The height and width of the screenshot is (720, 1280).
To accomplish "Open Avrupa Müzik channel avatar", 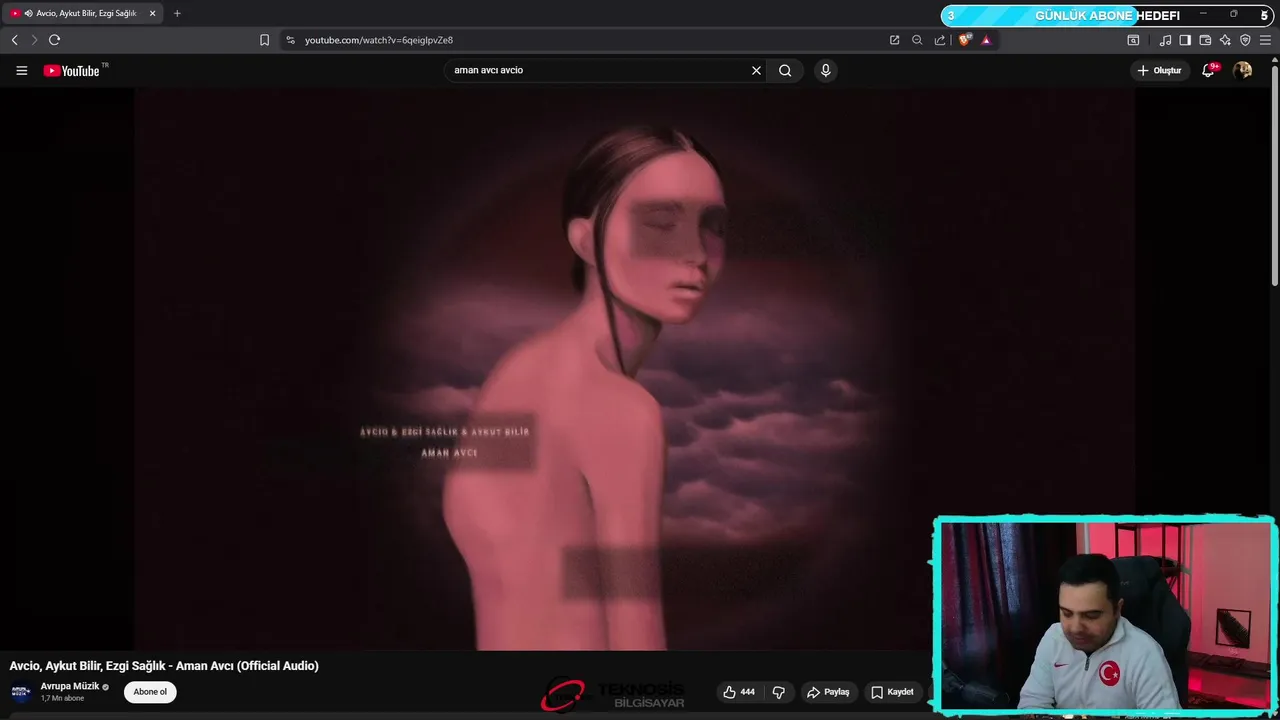I will (x=21, y=692).
